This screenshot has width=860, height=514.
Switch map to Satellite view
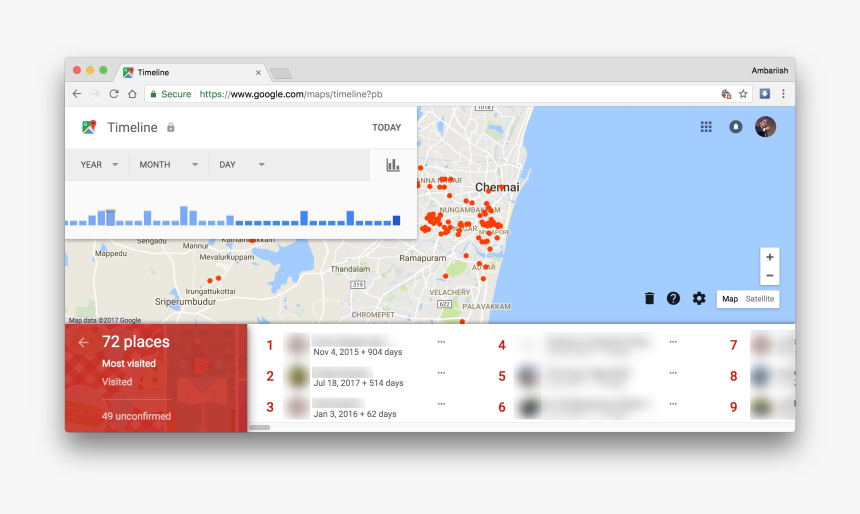[760, 299]
